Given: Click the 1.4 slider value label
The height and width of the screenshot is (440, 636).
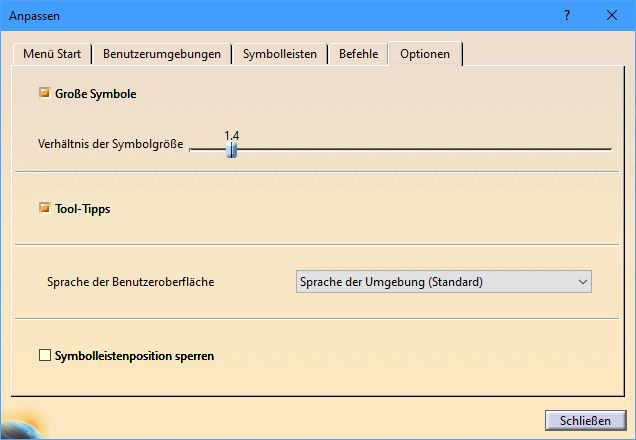Looking at the screenshot, I should point(231,135).
